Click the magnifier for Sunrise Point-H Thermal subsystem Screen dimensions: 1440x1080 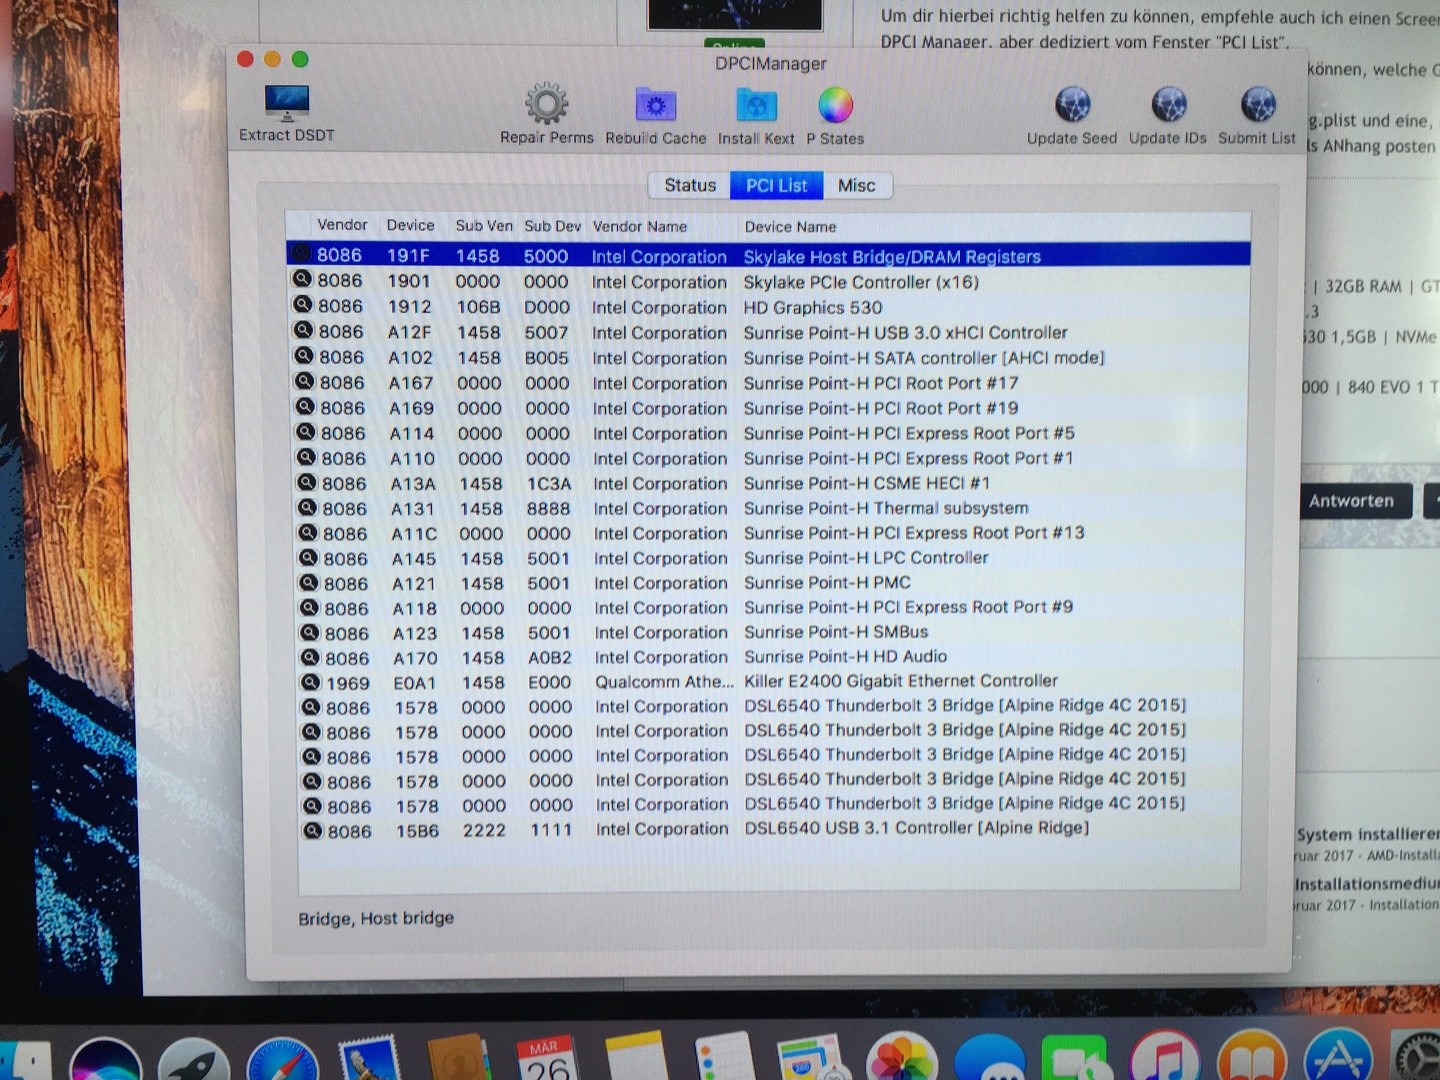307,507
